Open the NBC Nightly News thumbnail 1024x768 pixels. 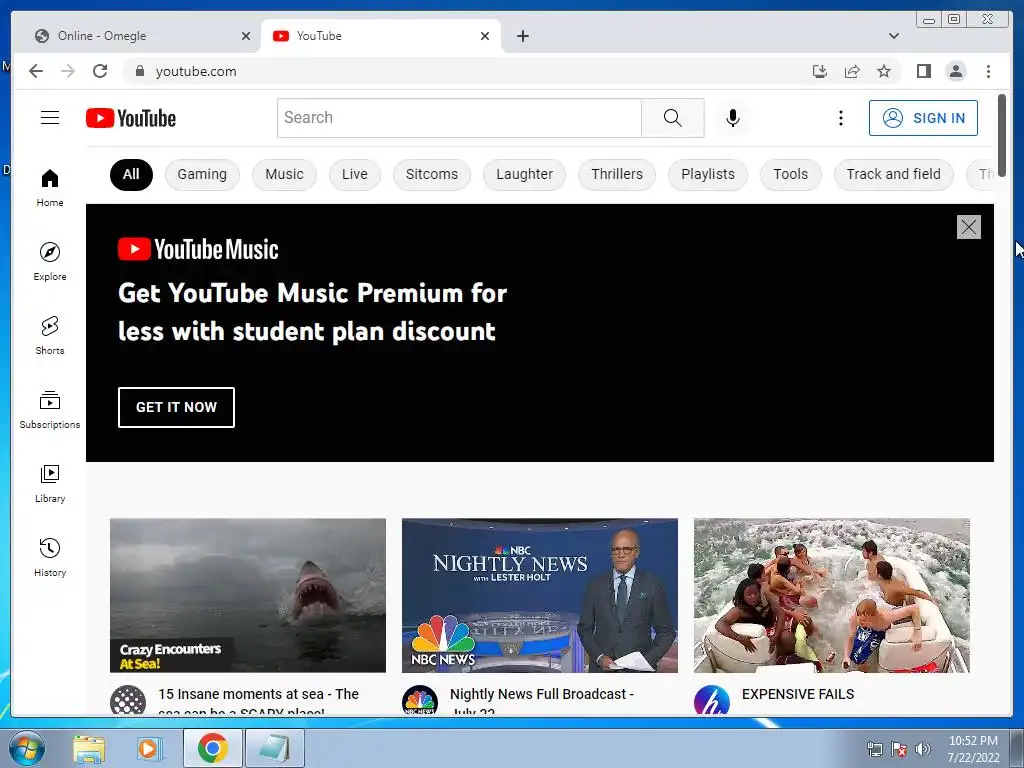539,595
